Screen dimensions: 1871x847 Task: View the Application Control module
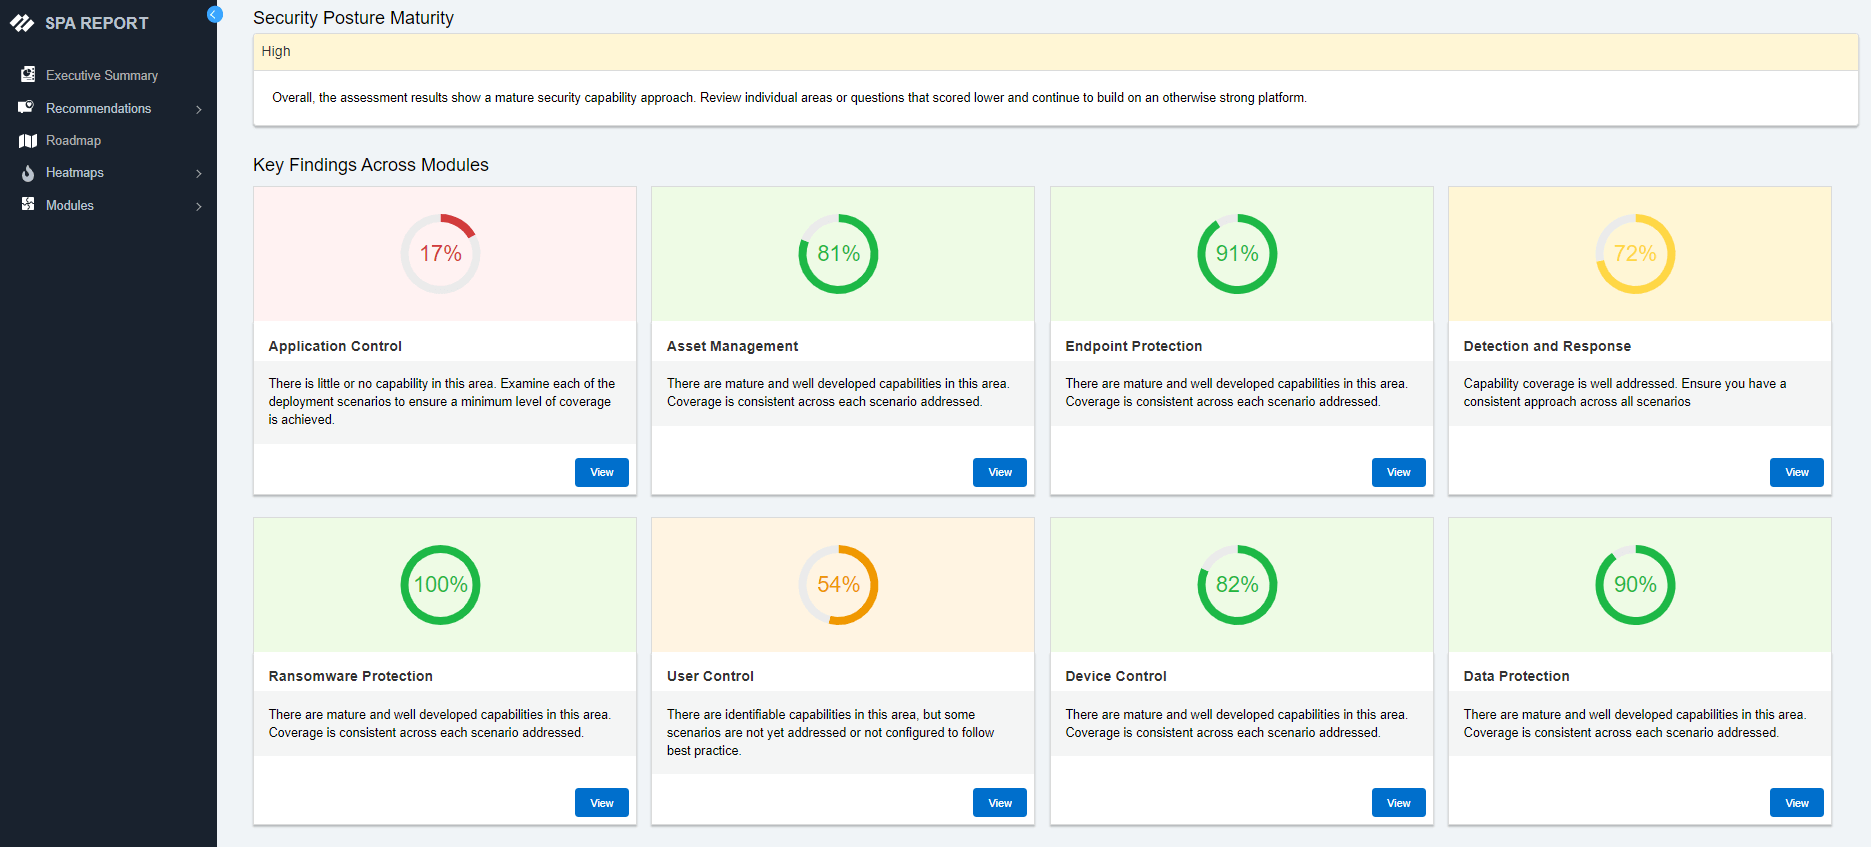601,472
